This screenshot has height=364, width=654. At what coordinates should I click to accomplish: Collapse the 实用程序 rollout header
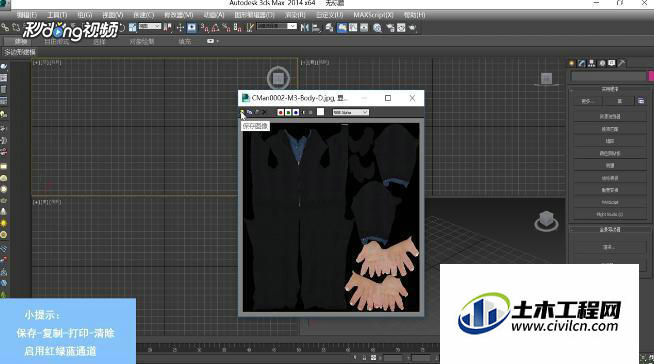tap(609, 89)
